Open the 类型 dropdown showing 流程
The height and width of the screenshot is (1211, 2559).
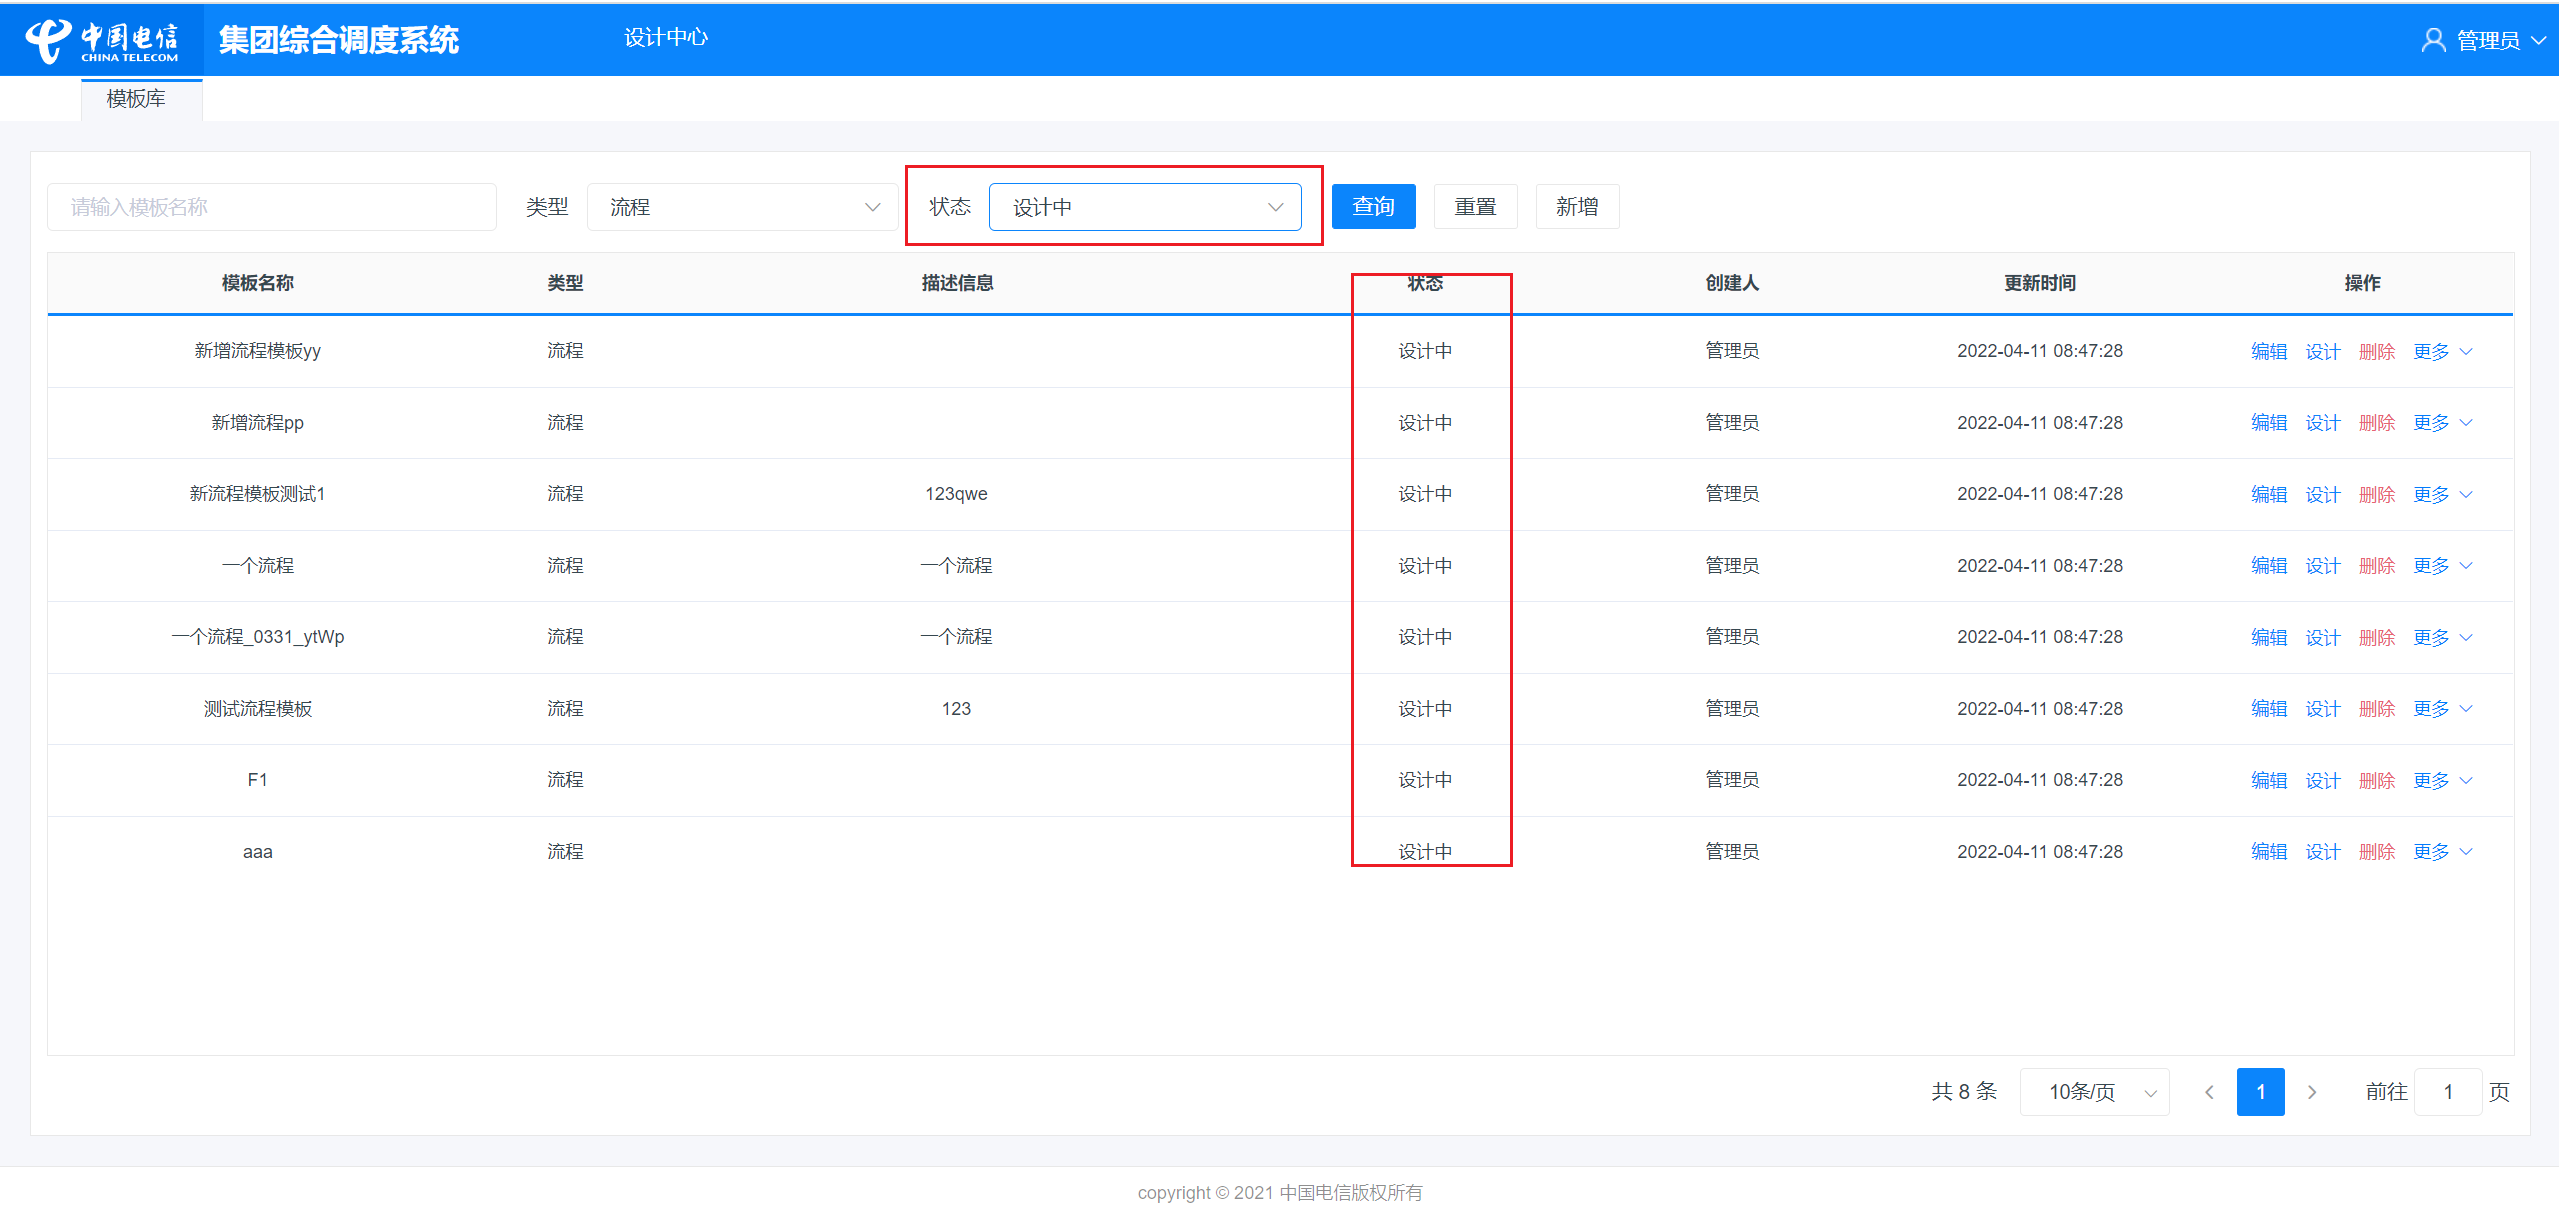(x=743, y=207)
